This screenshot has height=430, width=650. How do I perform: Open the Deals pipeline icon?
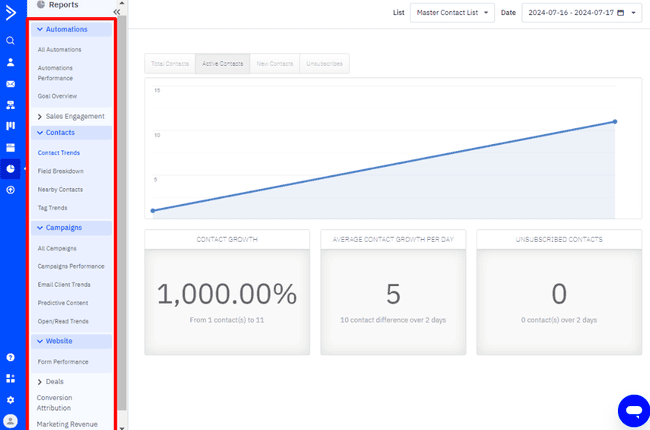click(x=10, y=126)
